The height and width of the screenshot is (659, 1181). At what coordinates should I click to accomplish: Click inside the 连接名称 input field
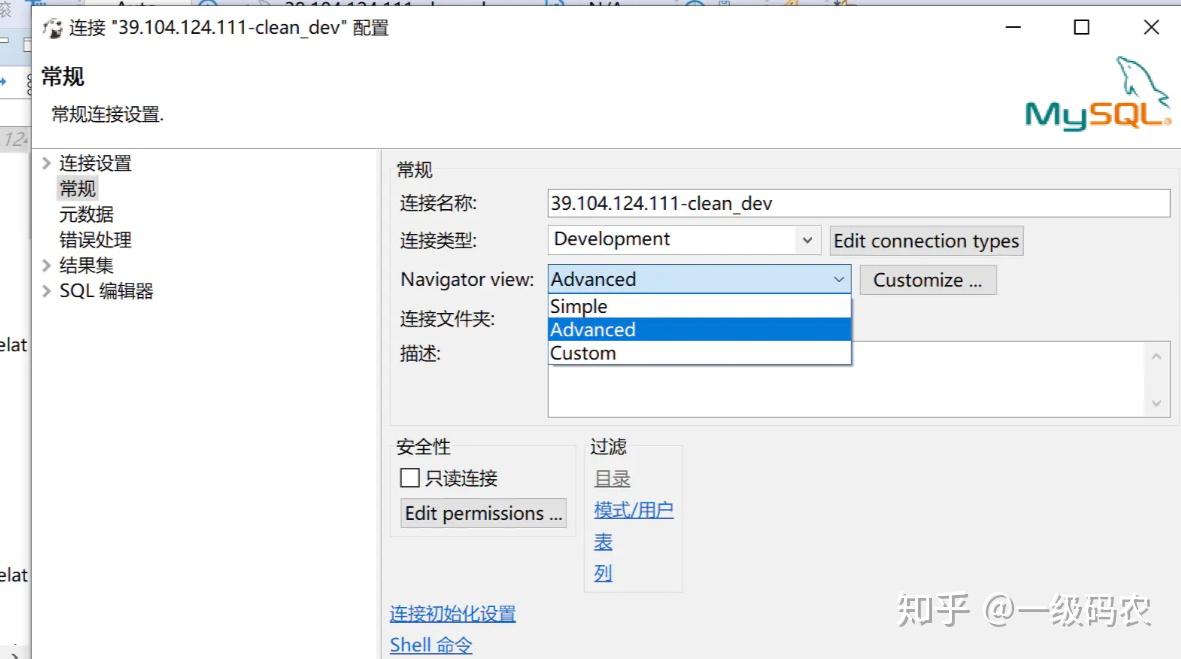[858, 202]
